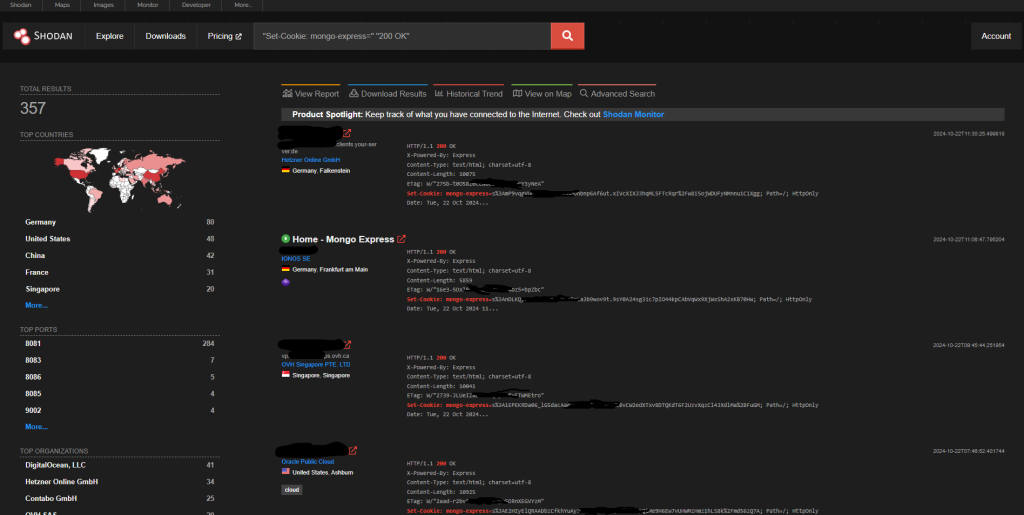Open the Downloads menu item
The width and height of the screenshot is (1024, 515).
click(165, 37)
